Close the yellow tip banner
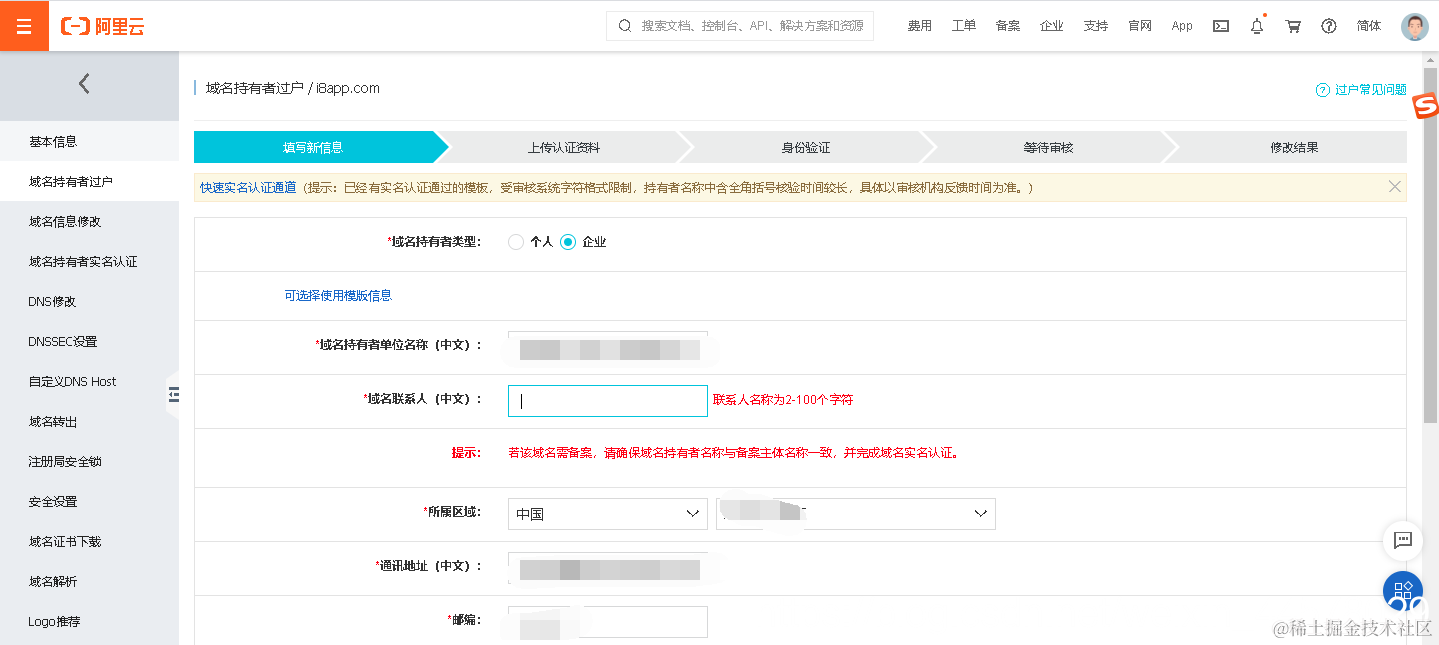Viewport: 1439px width, 645px height. (x=1395, y=186)
